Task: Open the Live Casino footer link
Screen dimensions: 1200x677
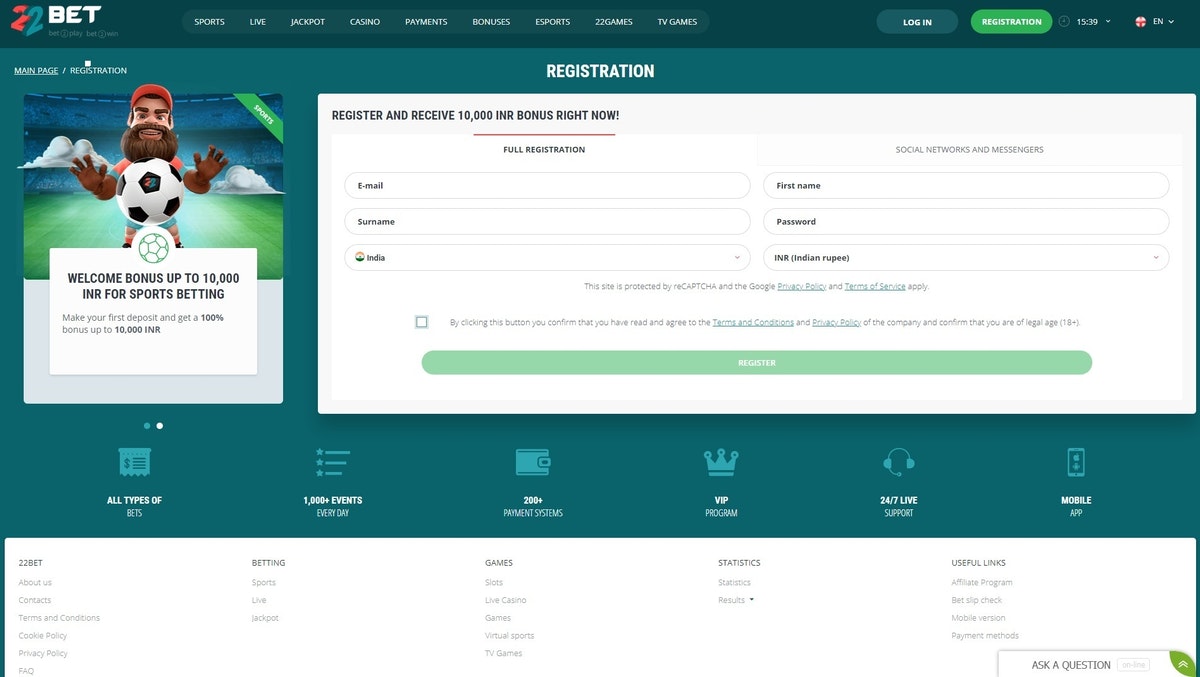Action: (x=505, y=600)
